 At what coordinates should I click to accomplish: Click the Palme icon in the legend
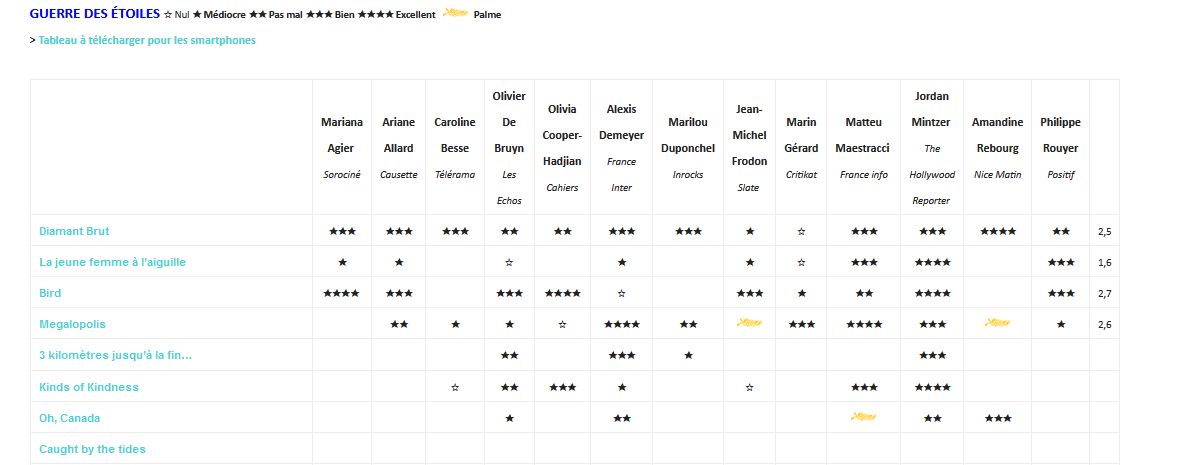[x=456, y=14]
